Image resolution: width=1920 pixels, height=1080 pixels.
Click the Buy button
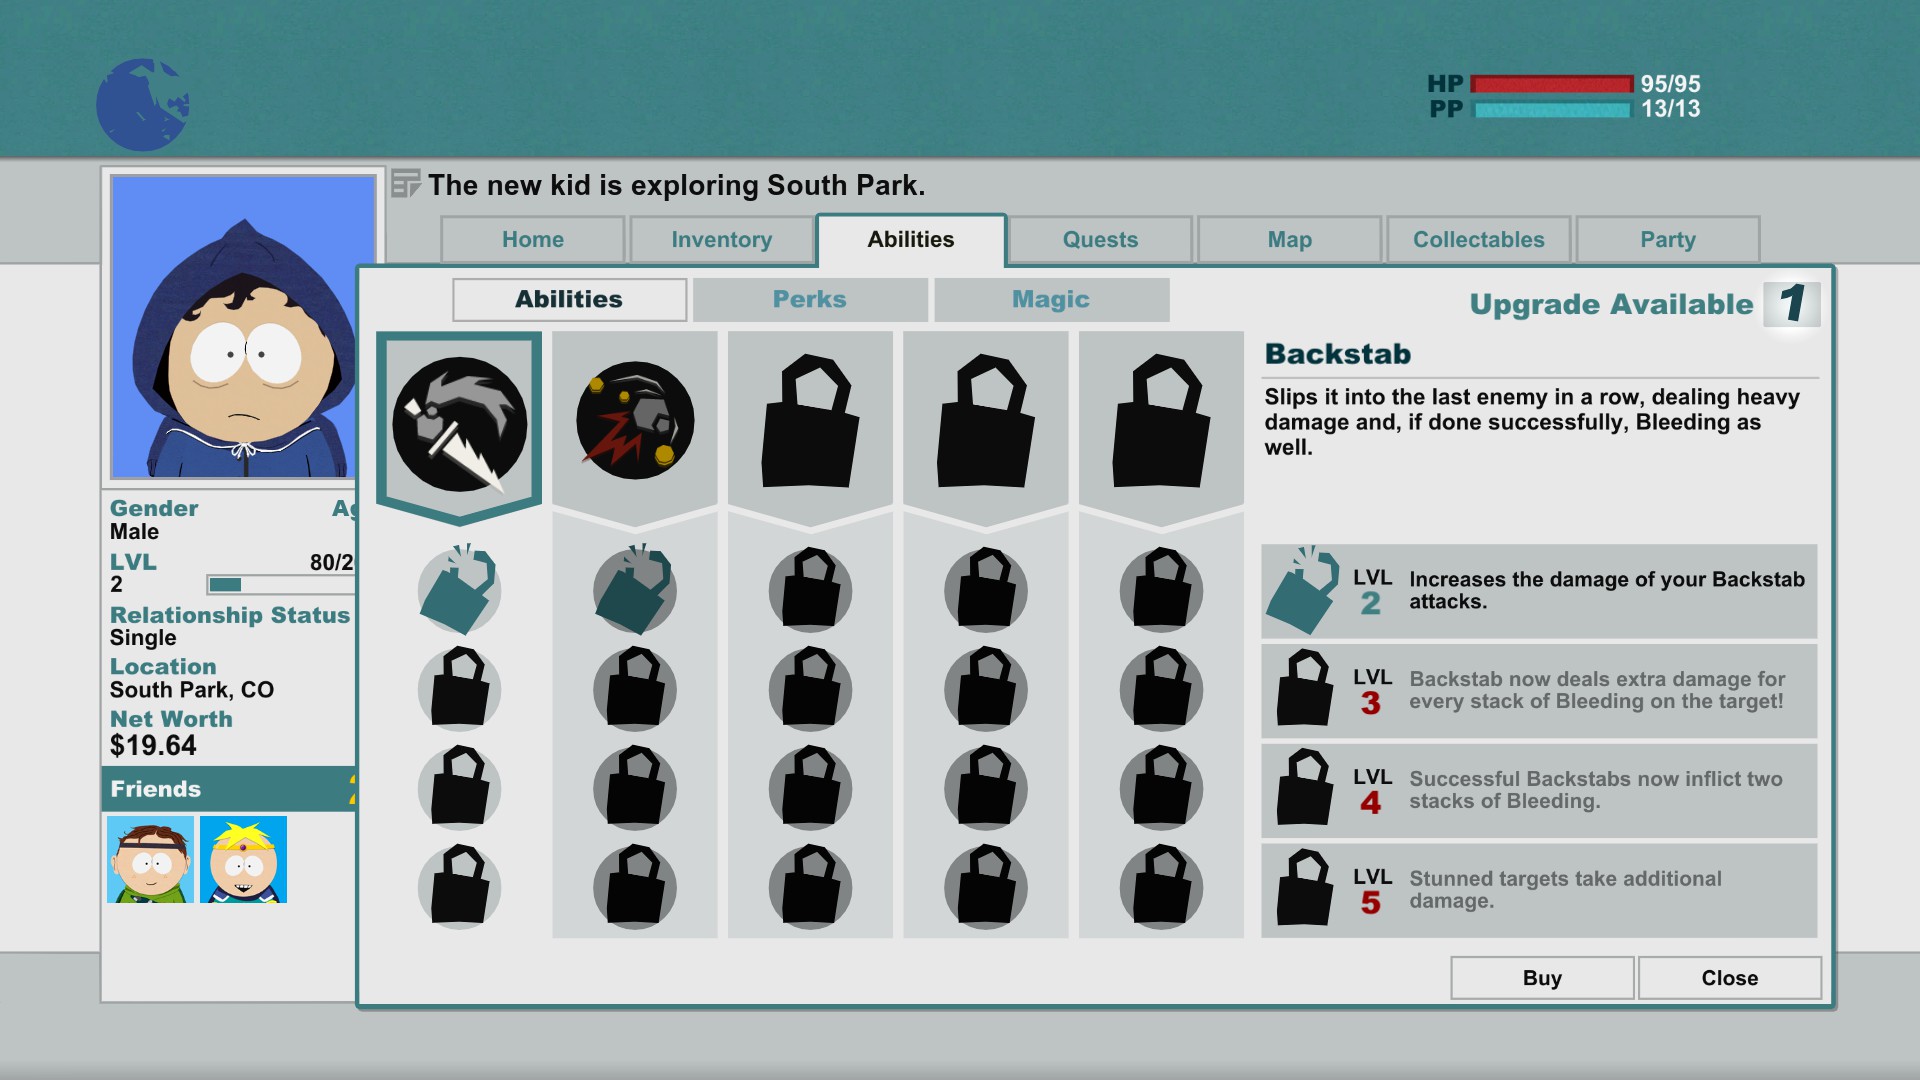[1542, 978]
